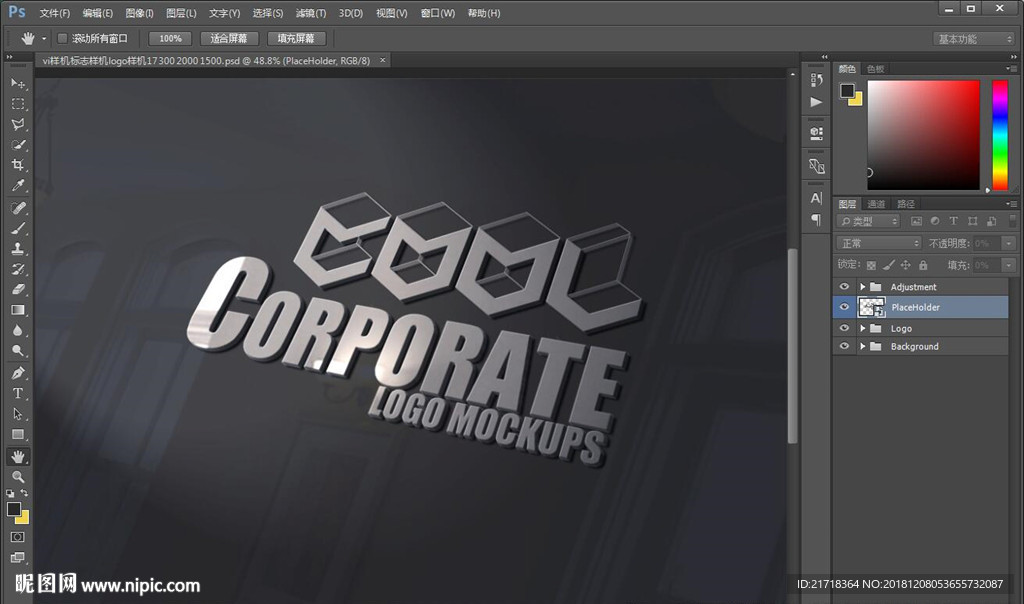This screenshot has height=604, width=1024.
Task: Open the 基本功能 workspace dropdown
Action: (x=974, y=39)
